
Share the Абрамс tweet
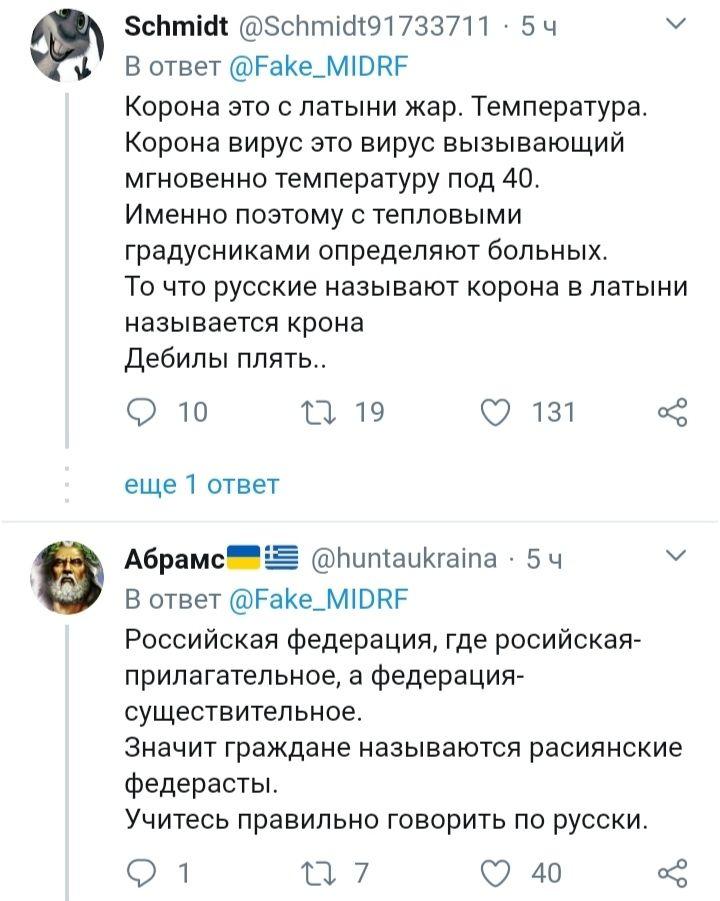click(673, 872)
